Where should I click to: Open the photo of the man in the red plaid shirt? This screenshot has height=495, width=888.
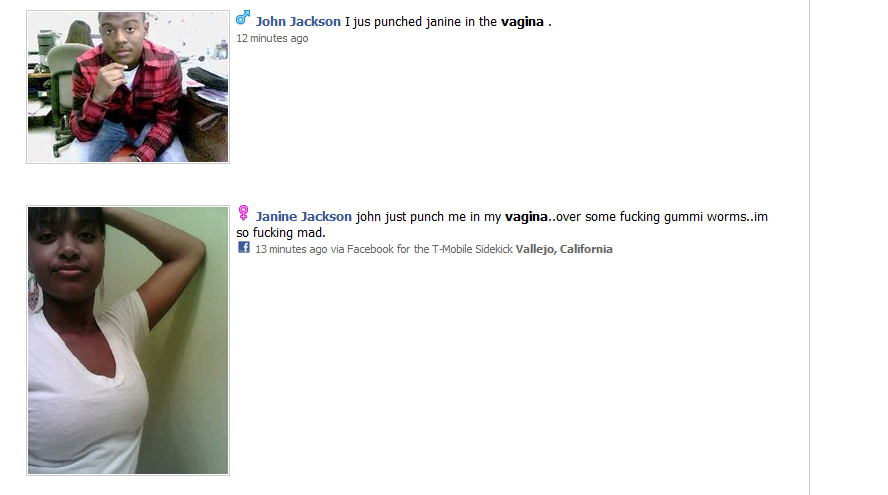[128, 87]
